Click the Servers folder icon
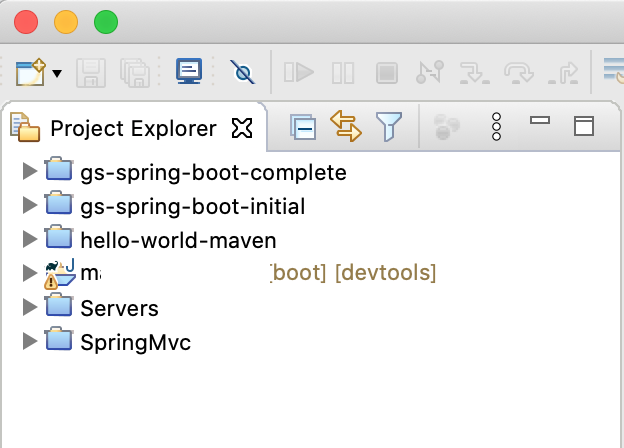This screenshot has width=624, height=448. [x=59, y=305]
